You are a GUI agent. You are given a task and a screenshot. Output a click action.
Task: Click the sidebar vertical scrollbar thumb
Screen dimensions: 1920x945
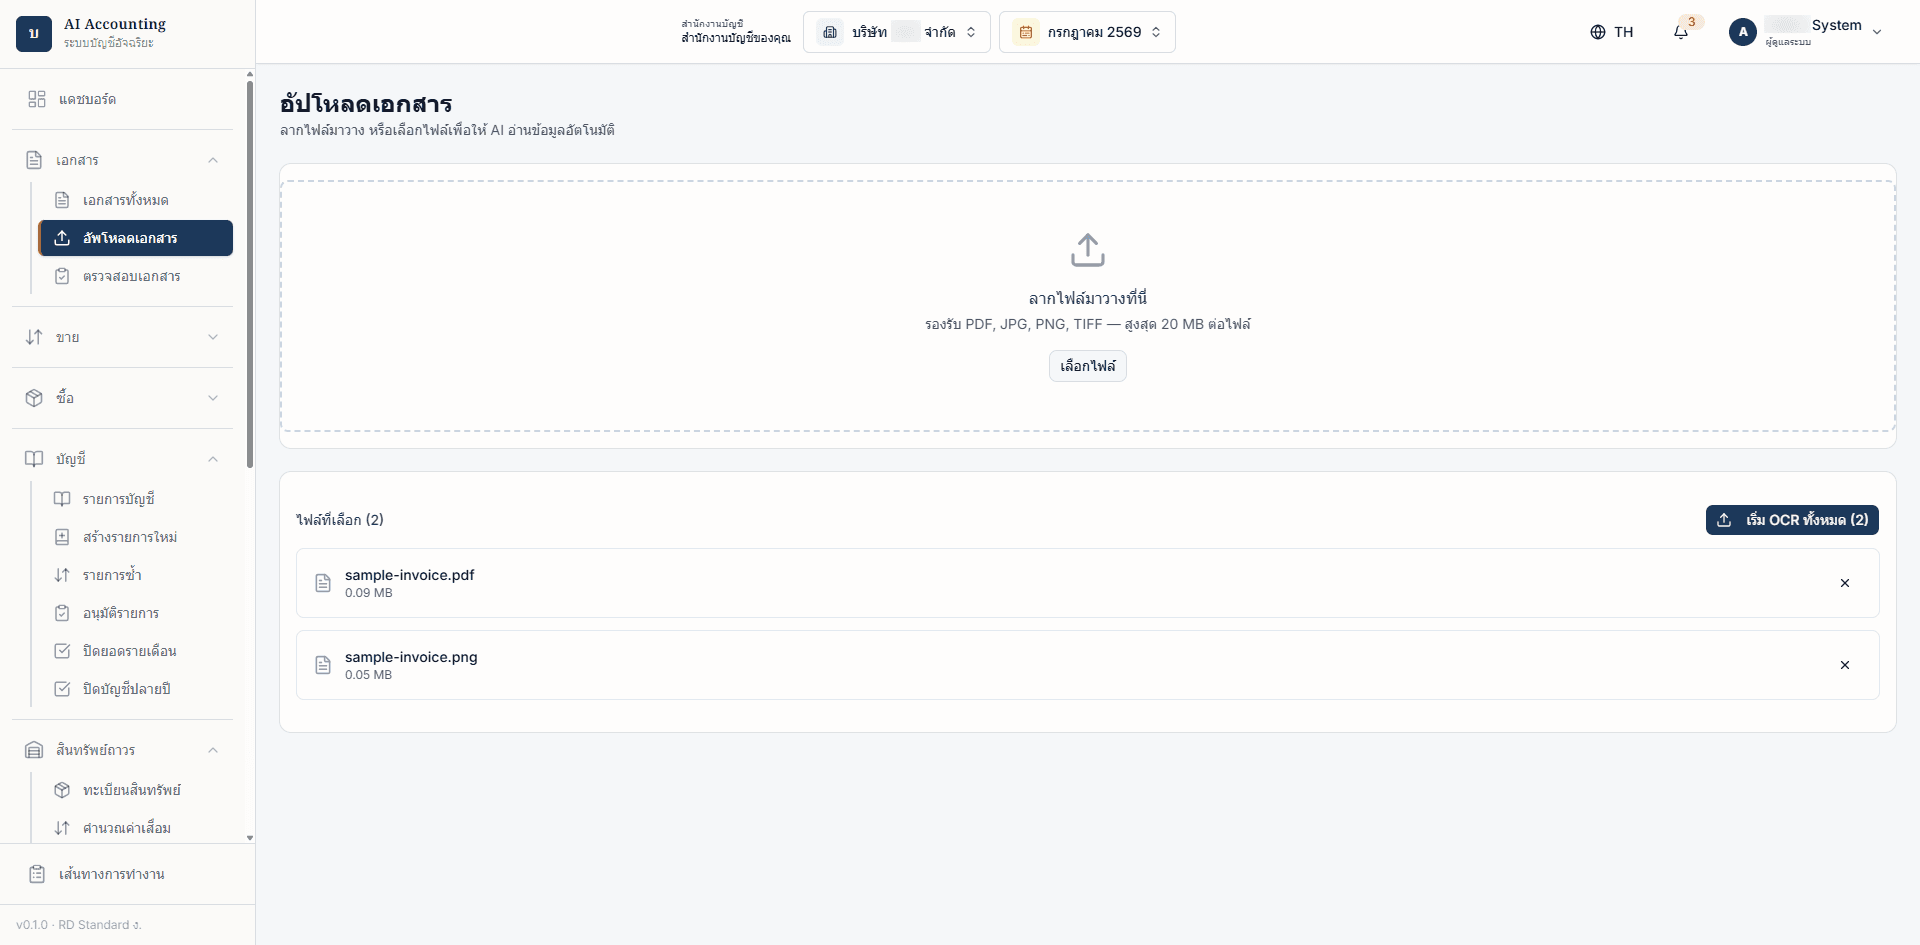click(250, 274)
